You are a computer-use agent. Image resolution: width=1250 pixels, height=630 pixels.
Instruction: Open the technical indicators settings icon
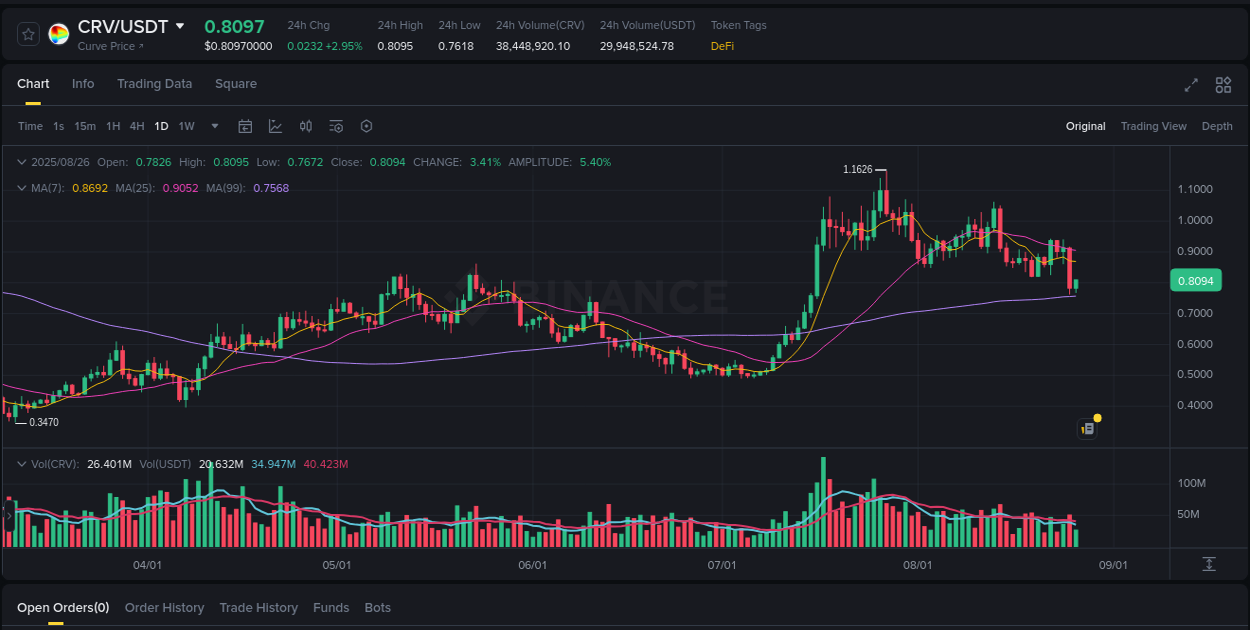(336, 126)
